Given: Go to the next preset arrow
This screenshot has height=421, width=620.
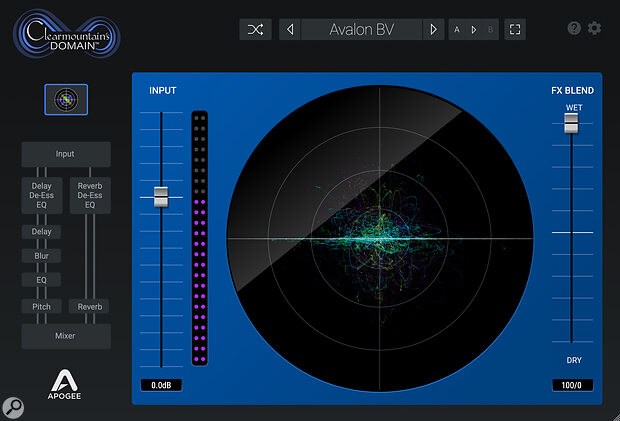Looking at the screenshot, I should click(x=433, y=29).
